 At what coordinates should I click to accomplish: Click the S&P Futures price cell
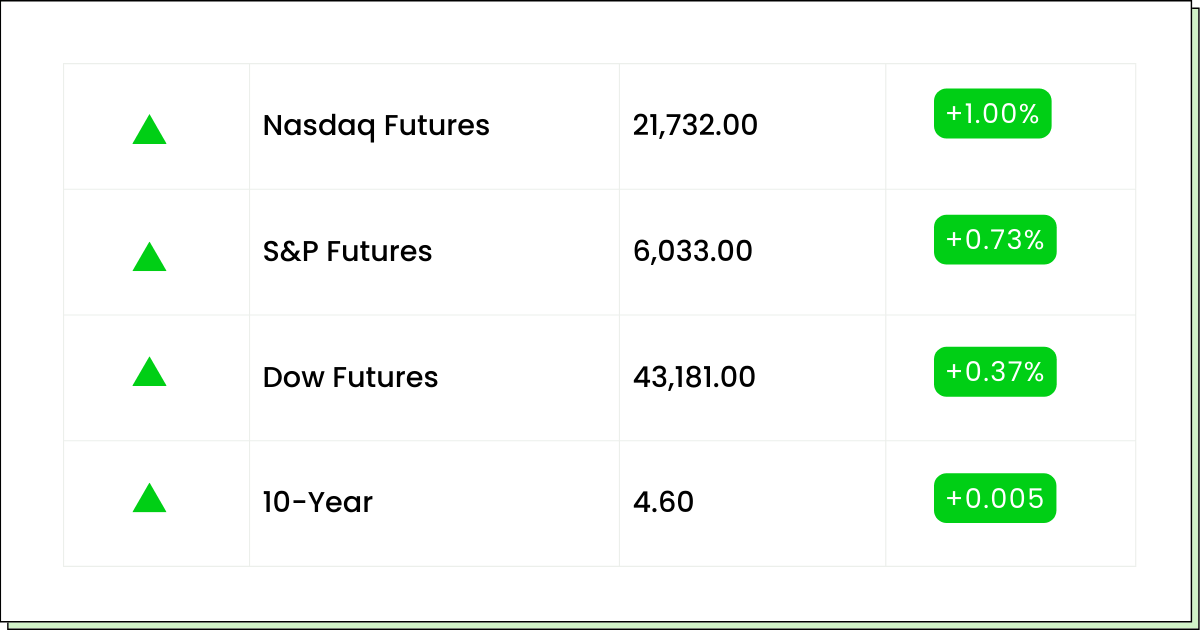tap(752, 252)
